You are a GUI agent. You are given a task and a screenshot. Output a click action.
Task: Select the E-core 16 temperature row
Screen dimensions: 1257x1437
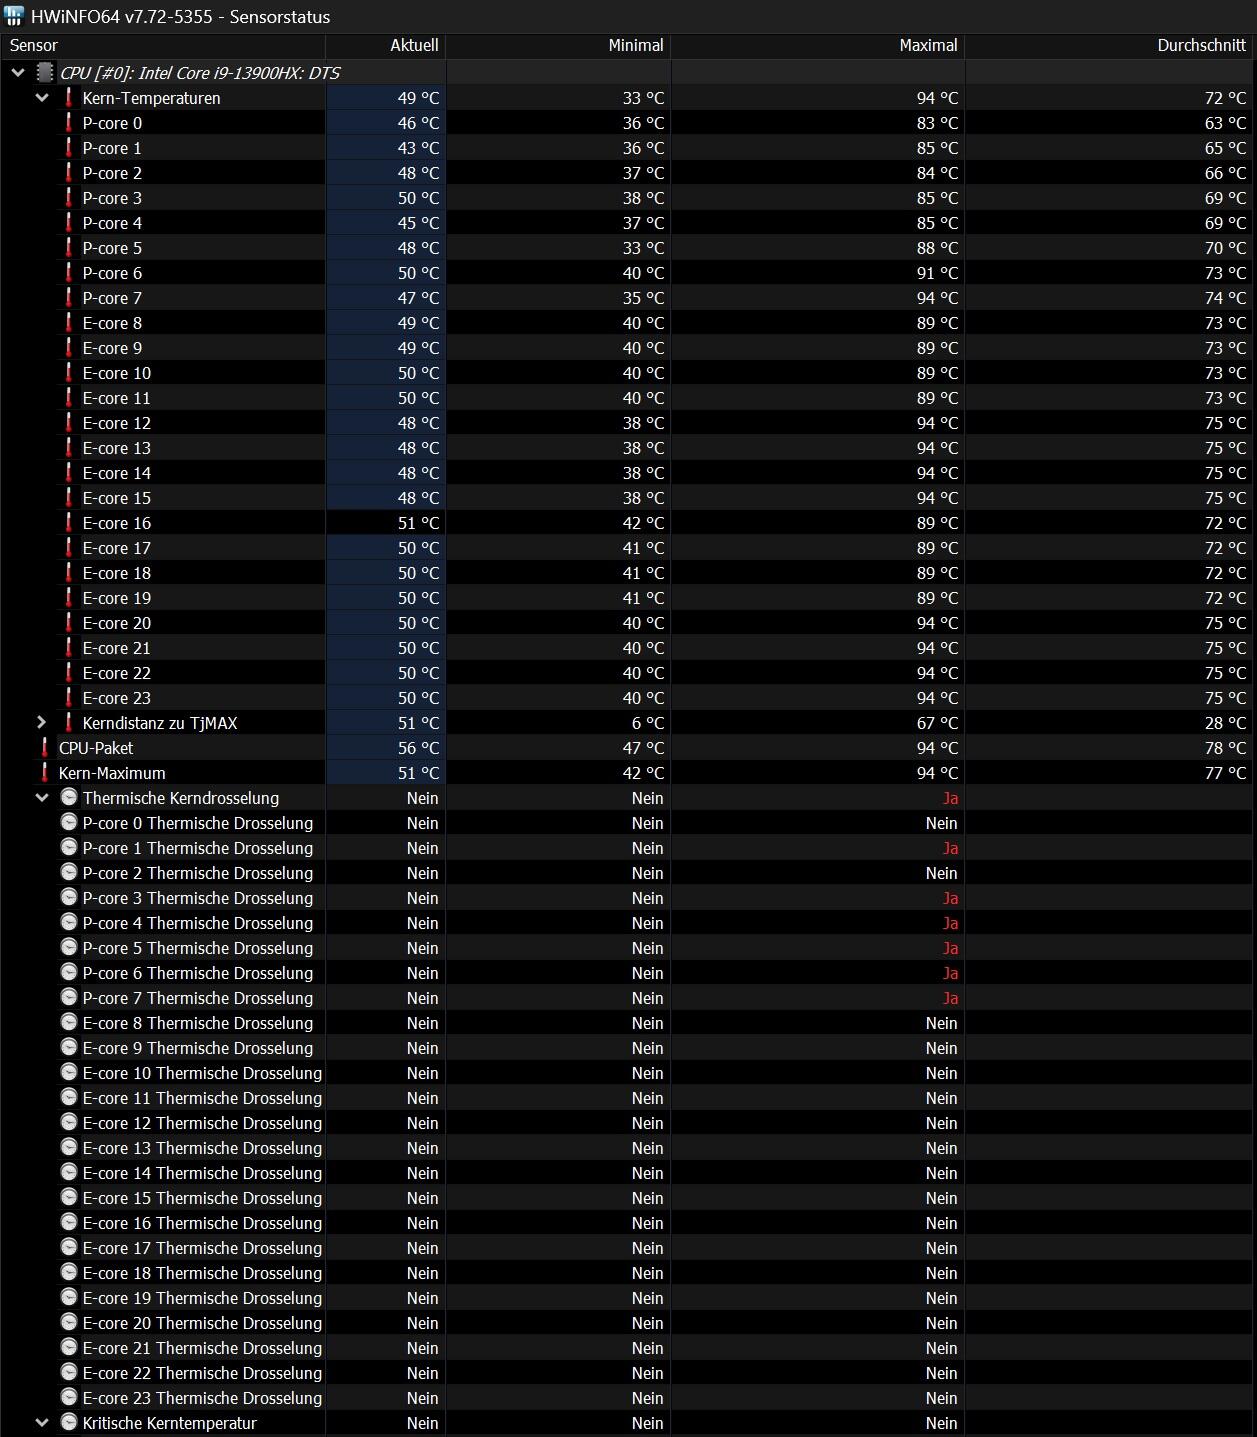pos(628,523)
